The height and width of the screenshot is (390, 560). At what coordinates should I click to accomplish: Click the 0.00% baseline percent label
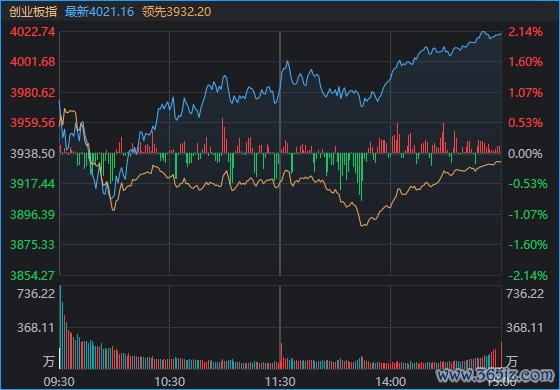pyautogui.click(x=525, y=154)
